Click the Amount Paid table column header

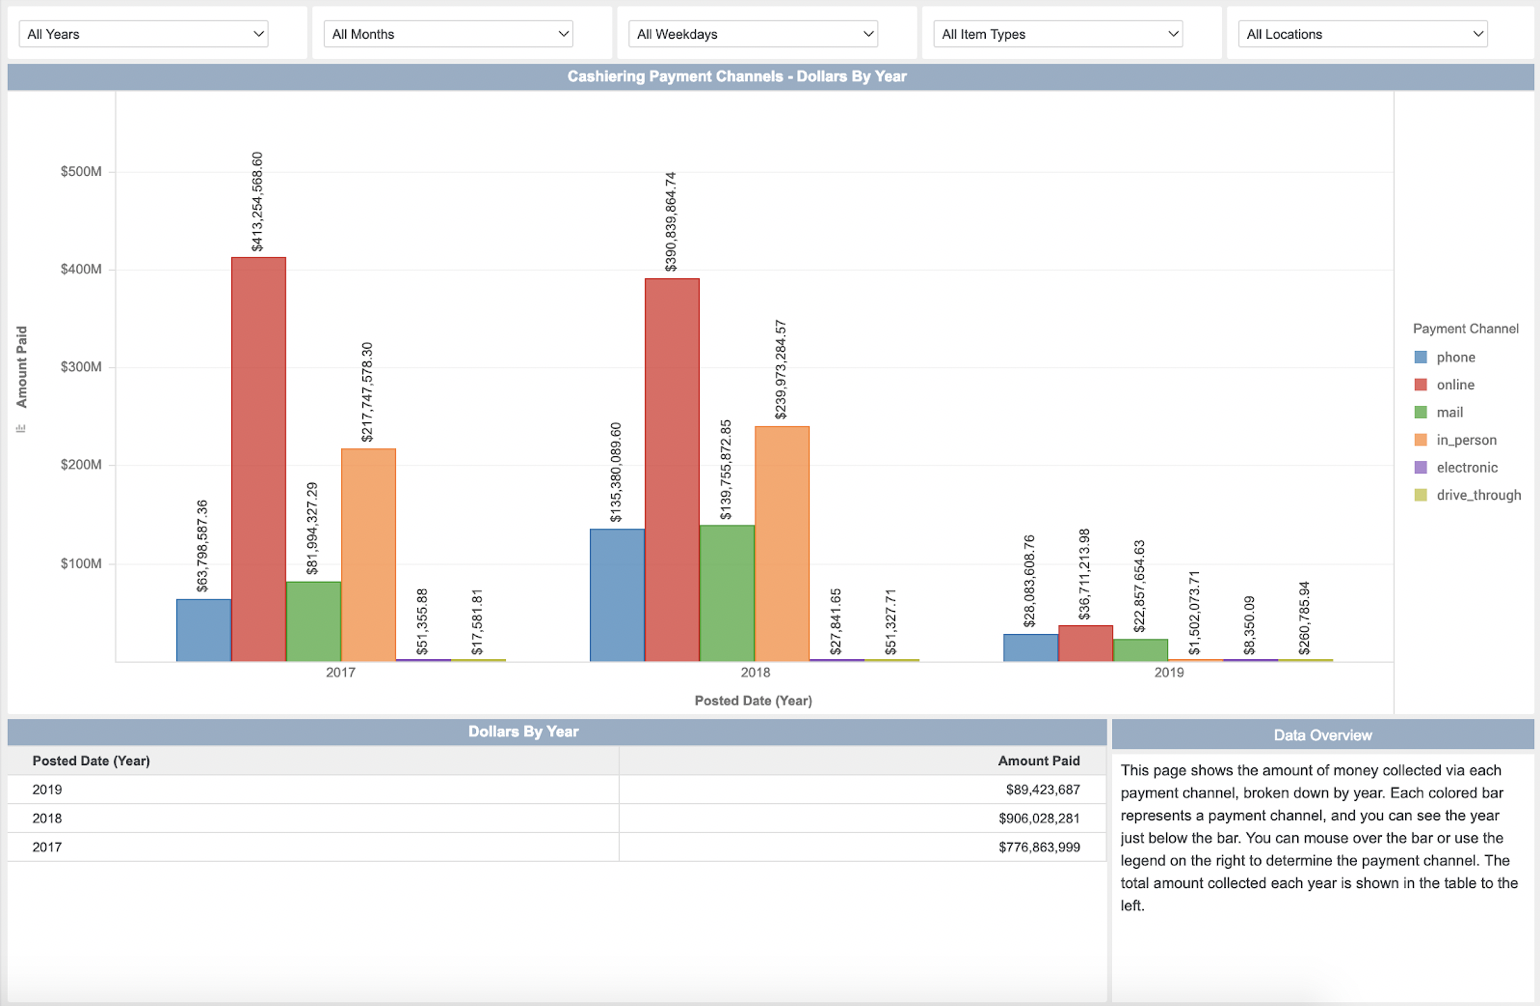click(1038, 761)
